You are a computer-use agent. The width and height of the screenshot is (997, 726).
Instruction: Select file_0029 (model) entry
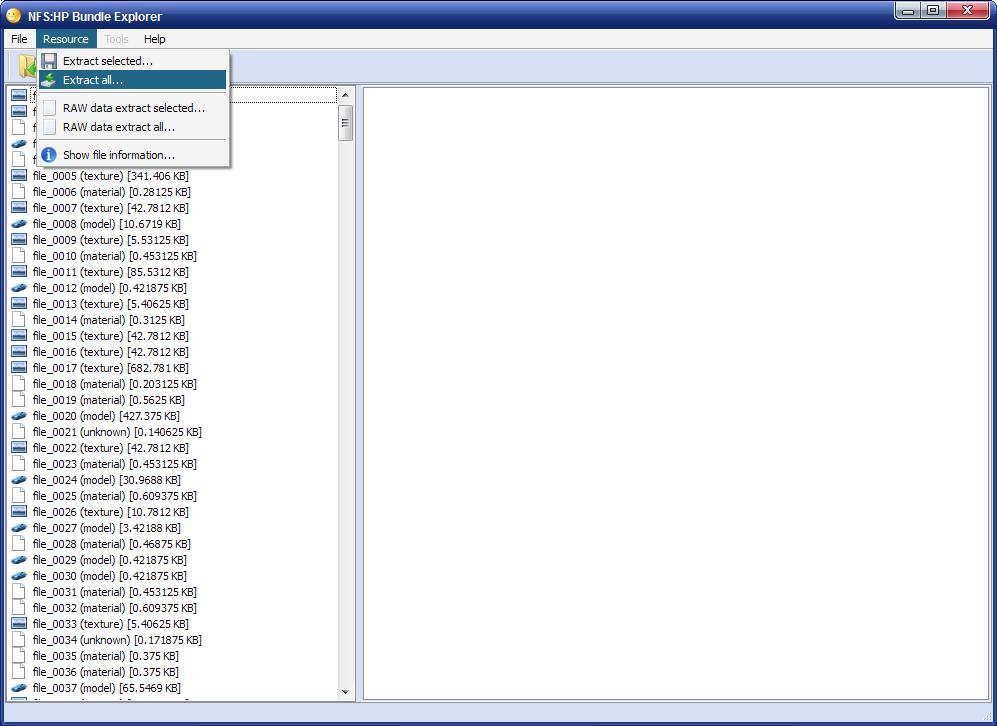coord(109,560)
